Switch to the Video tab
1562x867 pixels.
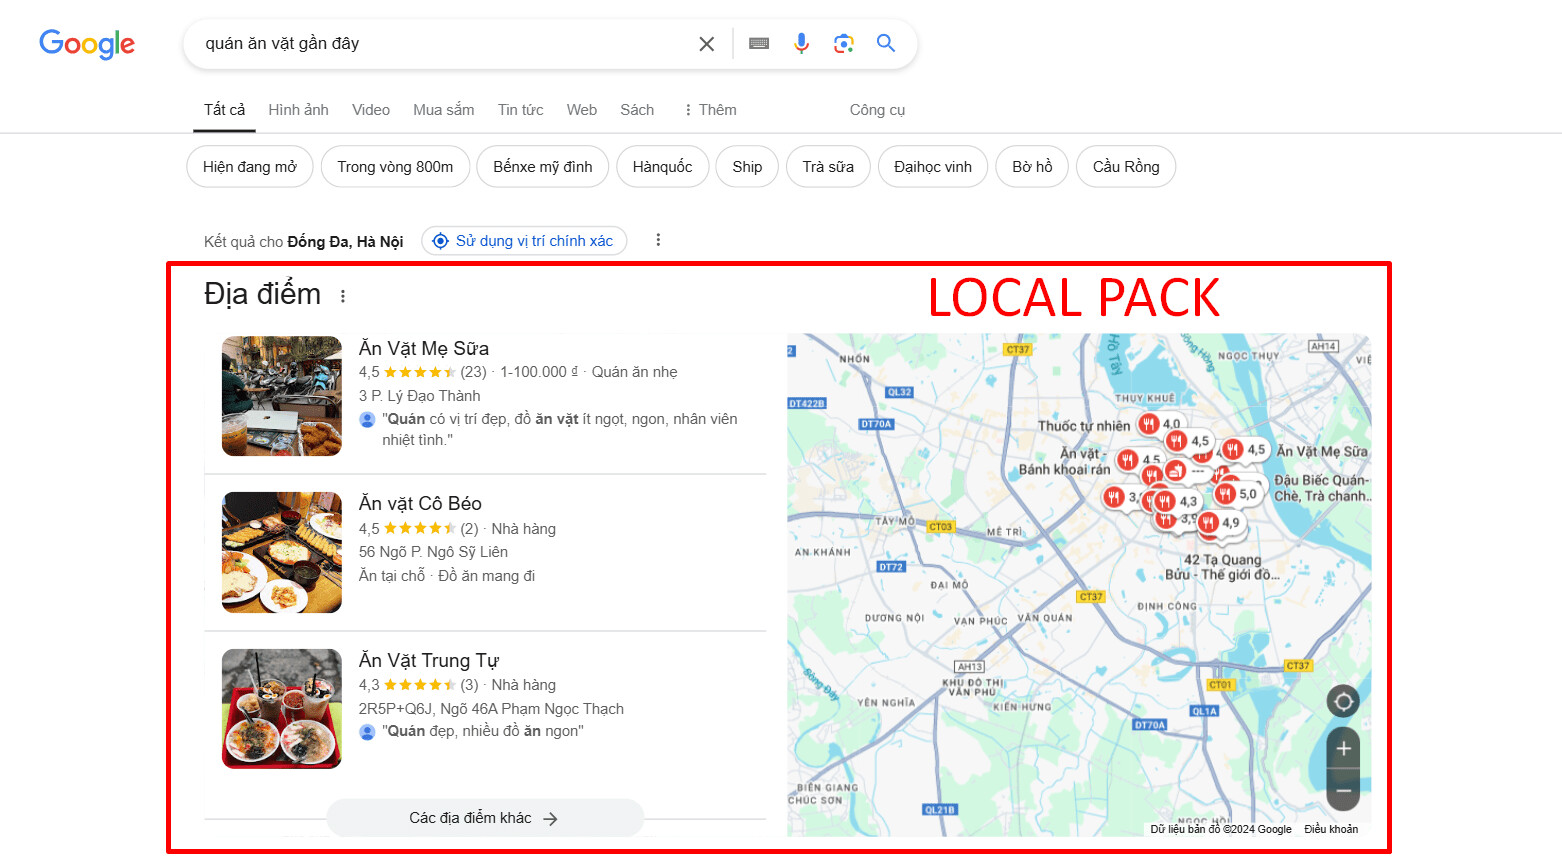pos(371,110)
